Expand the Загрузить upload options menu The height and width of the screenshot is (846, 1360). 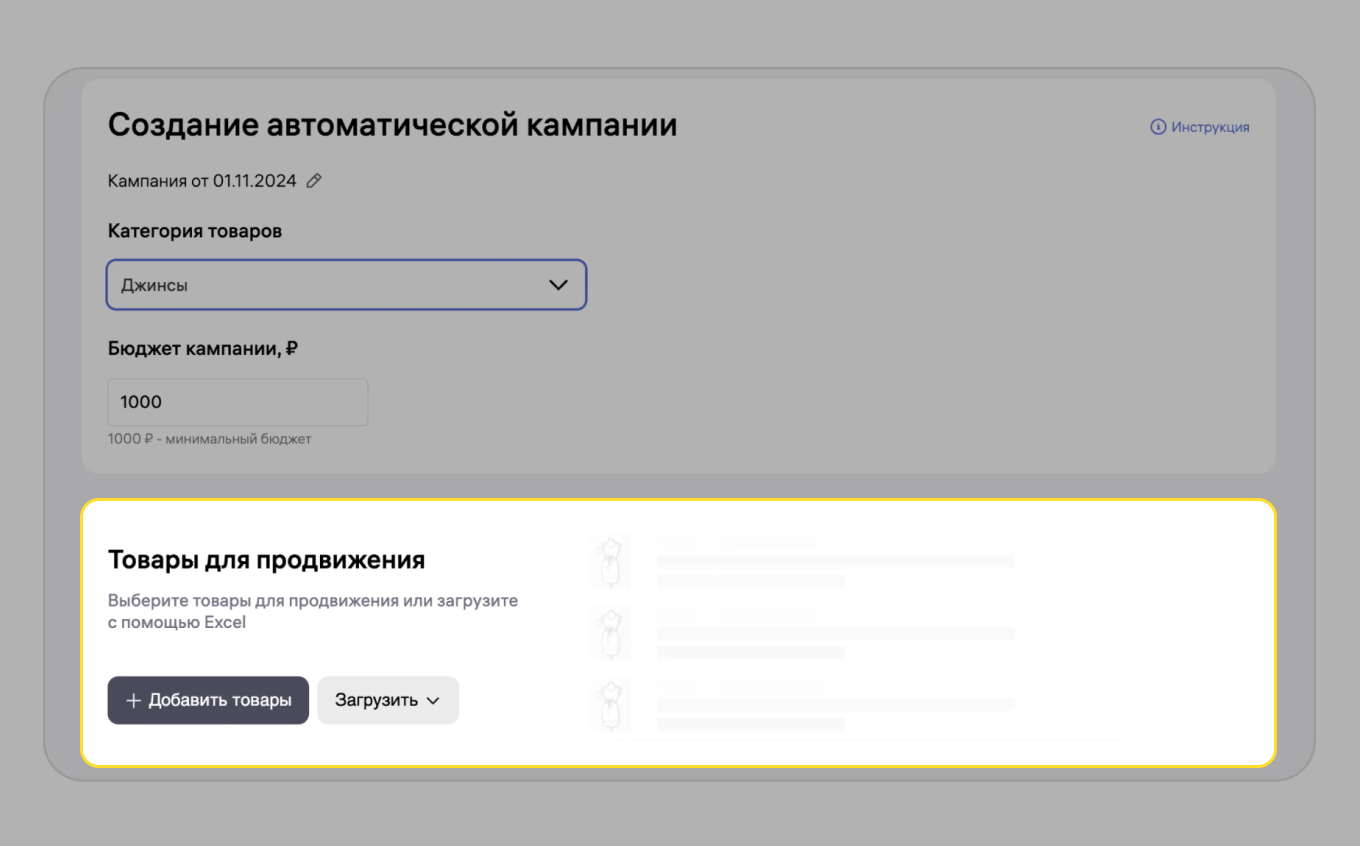[x=388, y=700]
